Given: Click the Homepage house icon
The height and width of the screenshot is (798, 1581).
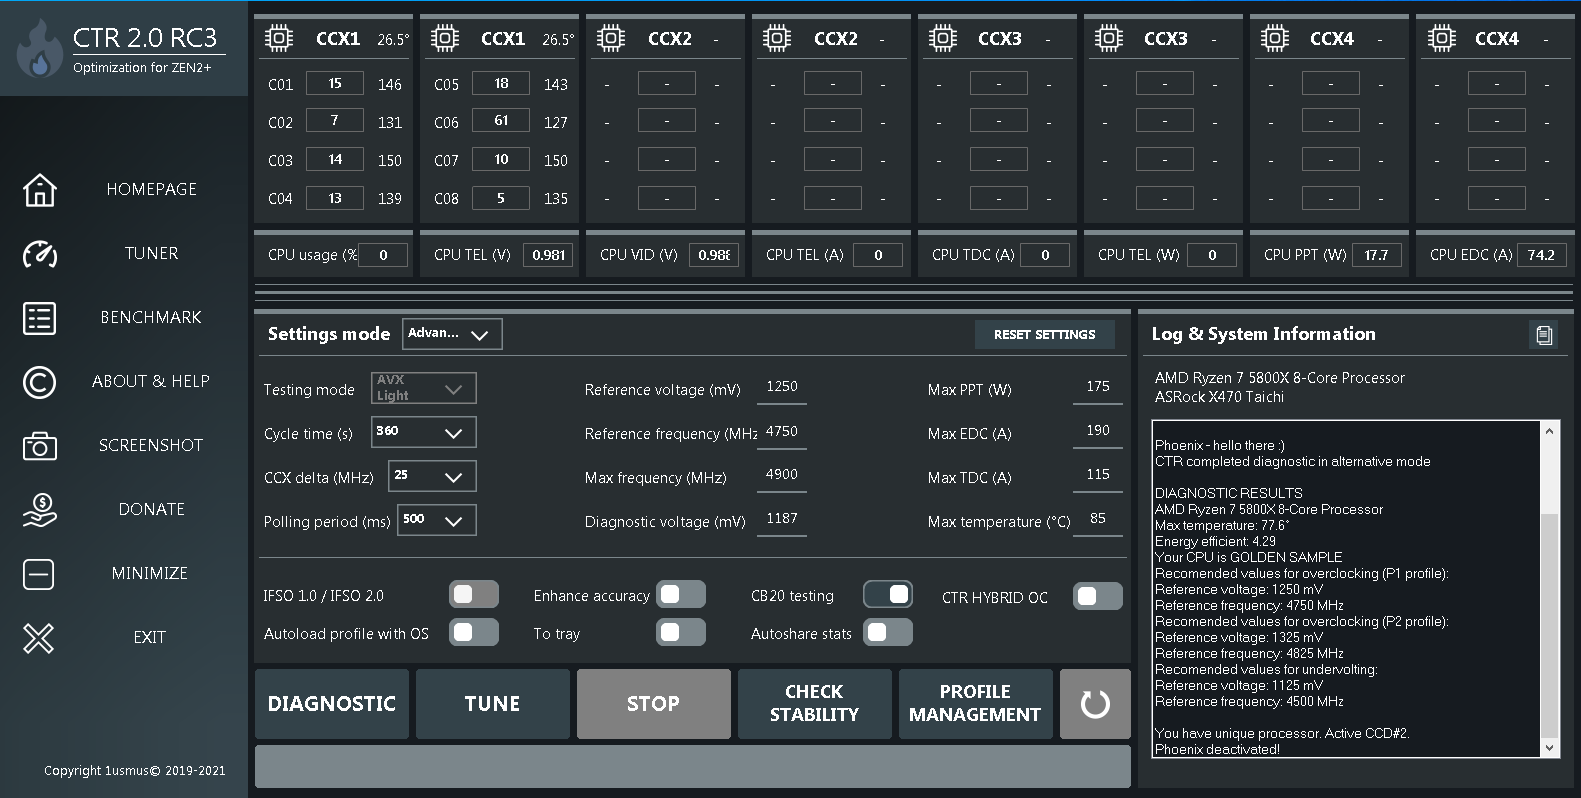Looking at the screenshot, I should coord(40,189).
